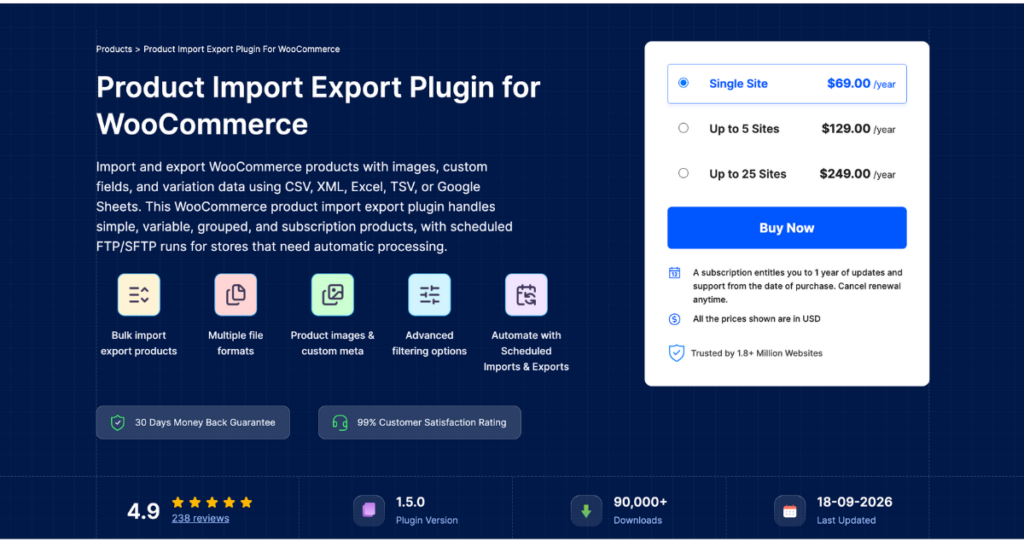
Task: Click the Product images & custom meta label
Action: [332, 343]
